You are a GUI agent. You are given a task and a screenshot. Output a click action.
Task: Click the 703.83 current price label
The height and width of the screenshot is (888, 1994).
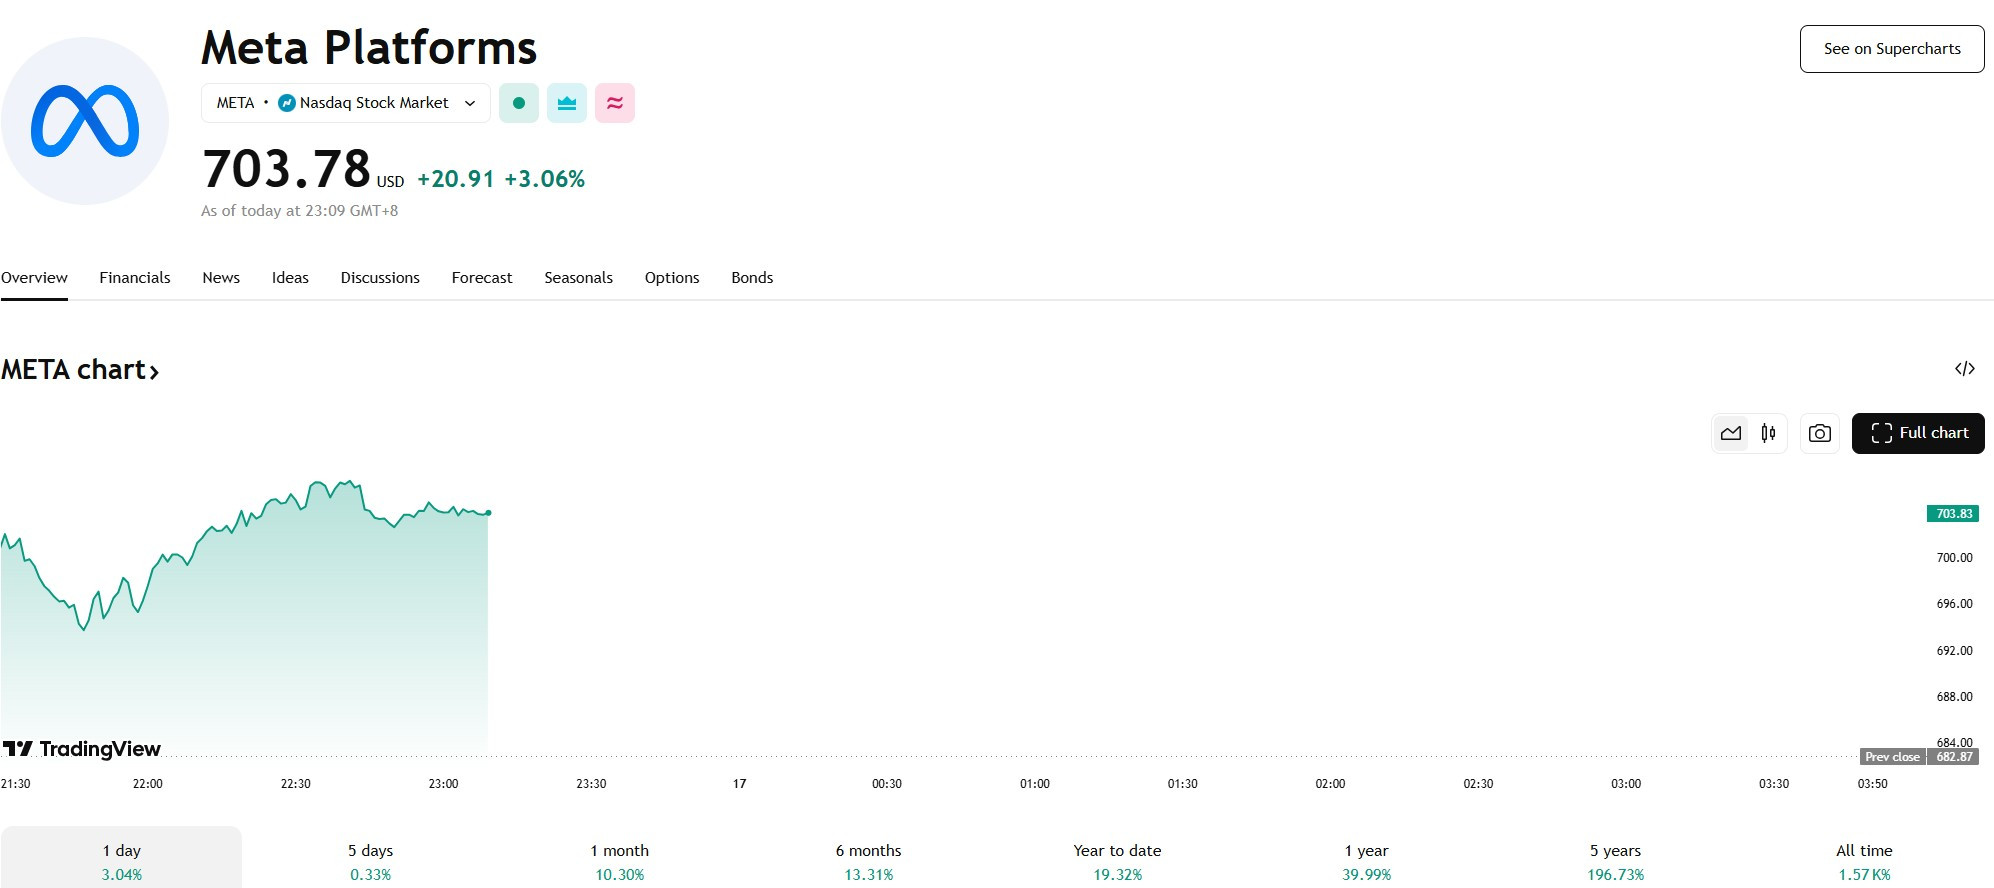coord(1953,514)
